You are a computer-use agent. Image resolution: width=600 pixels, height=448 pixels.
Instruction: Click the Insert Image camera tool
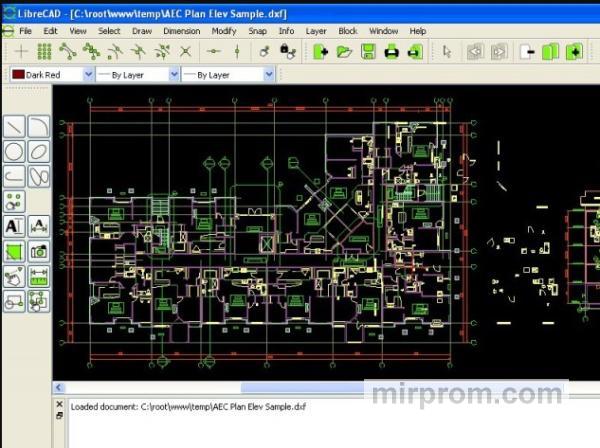click(39, 251)
